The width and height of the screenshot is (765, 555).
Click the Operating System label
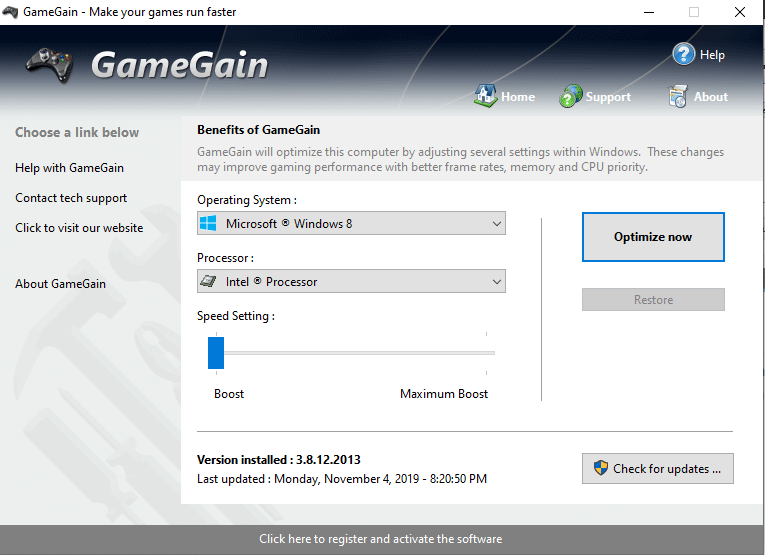tap(247, 200)
